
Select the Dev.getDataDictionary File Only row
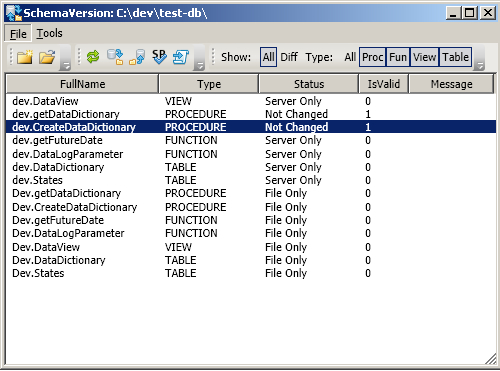point(251,193)
